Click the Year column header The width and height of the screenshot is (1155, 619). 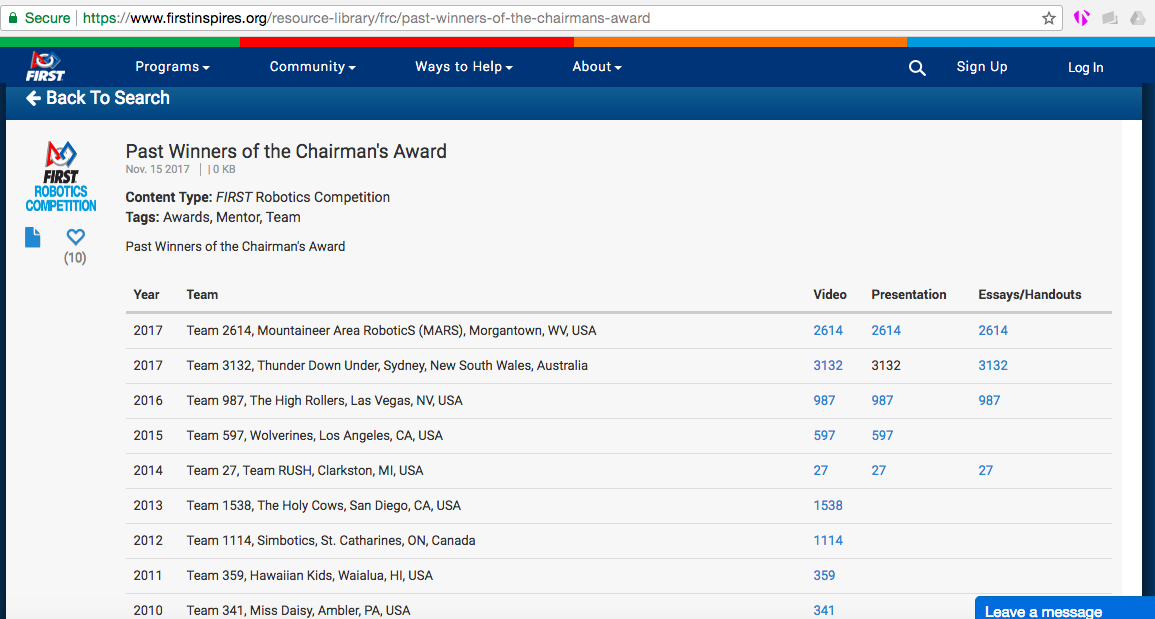tap(147, 295)
